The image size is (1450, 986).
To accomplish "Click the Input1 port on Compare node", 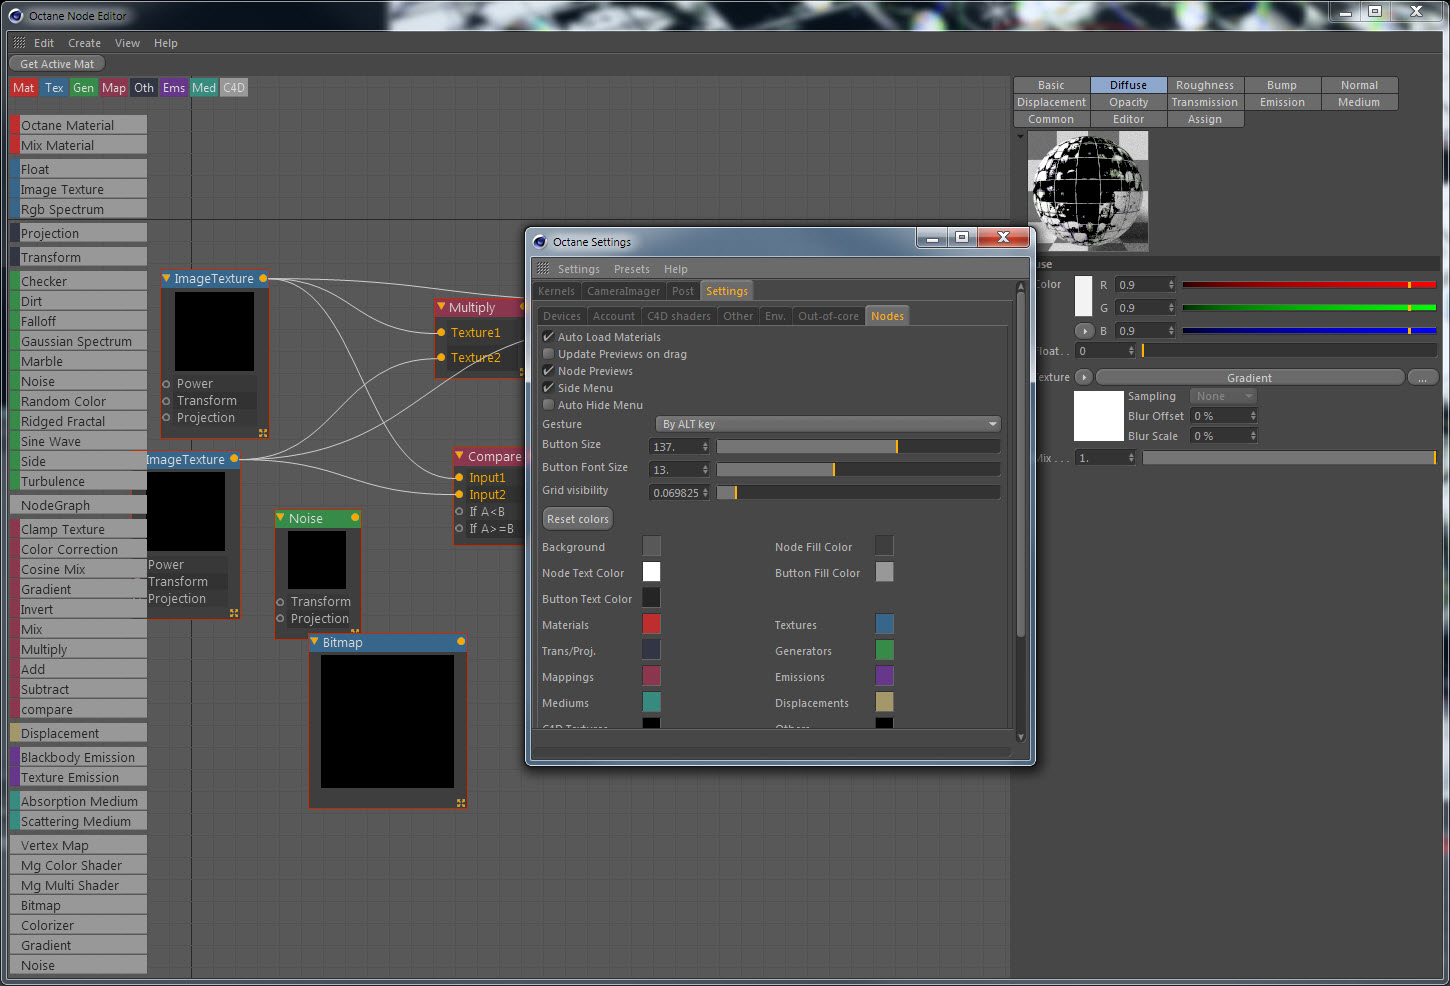I will (x=460, y=477).
